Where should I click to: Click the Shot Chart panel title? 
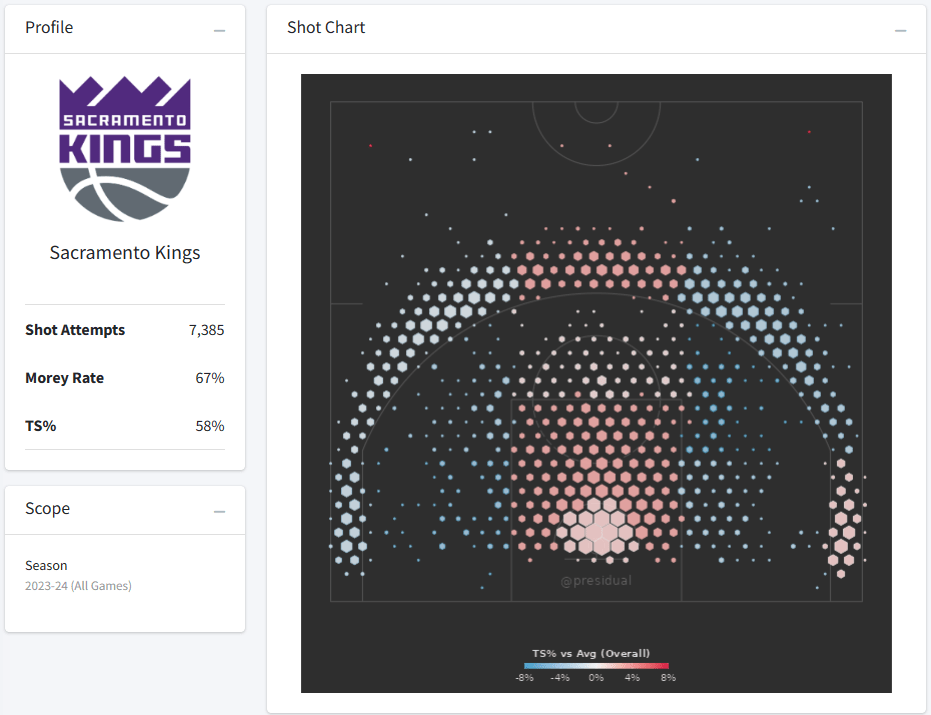click(x=326, y=28)
